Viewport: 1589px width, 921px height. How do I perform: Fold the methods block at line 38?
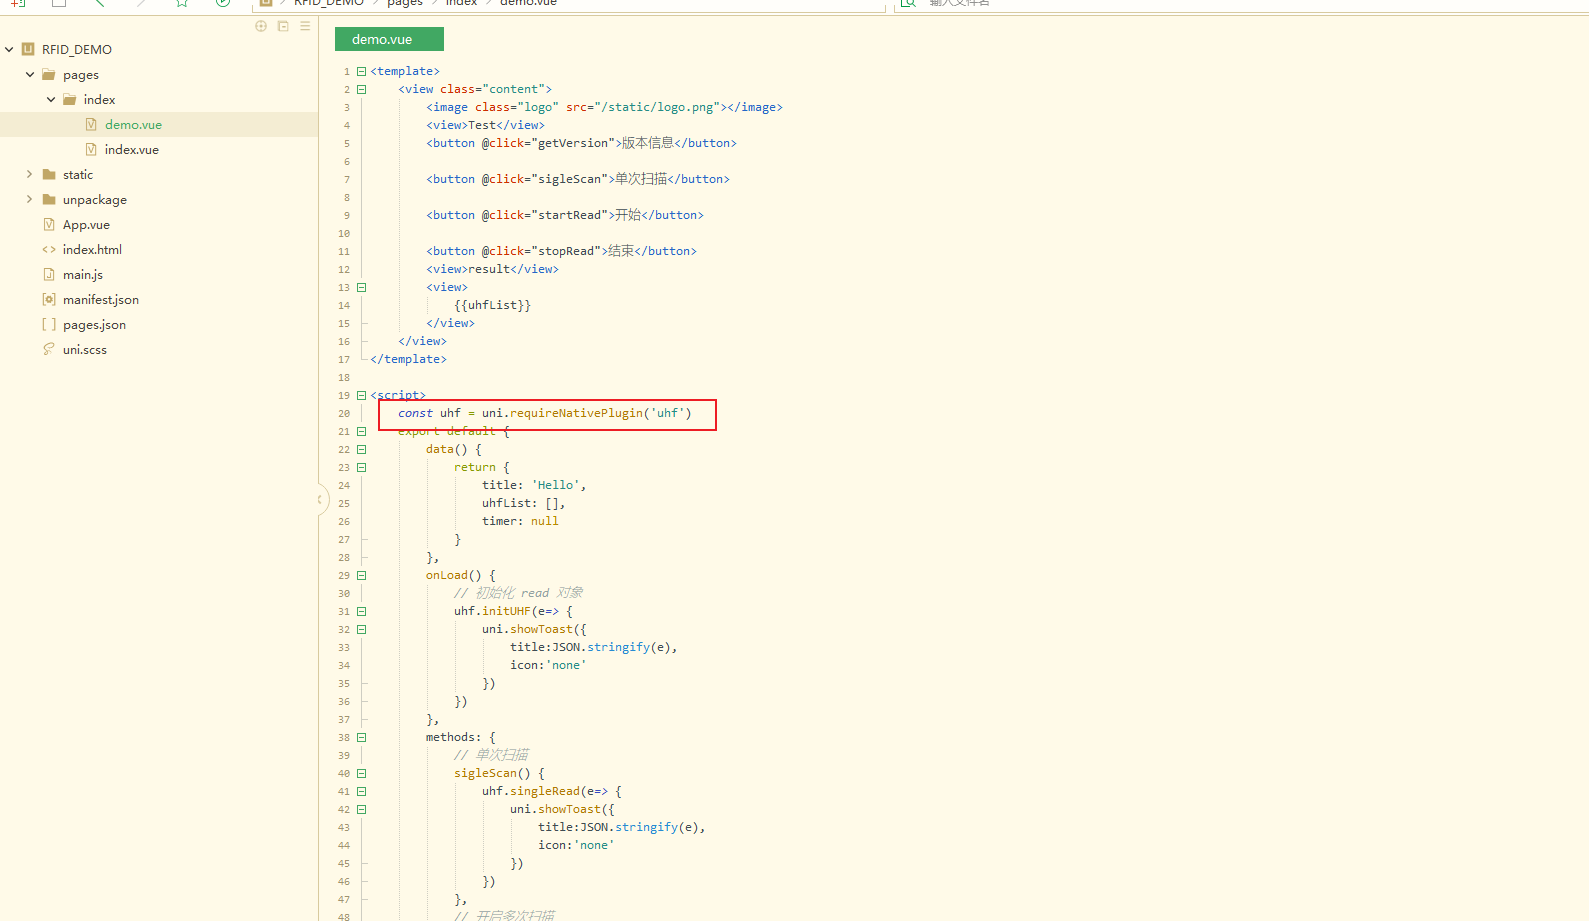[x=362, y=737]
